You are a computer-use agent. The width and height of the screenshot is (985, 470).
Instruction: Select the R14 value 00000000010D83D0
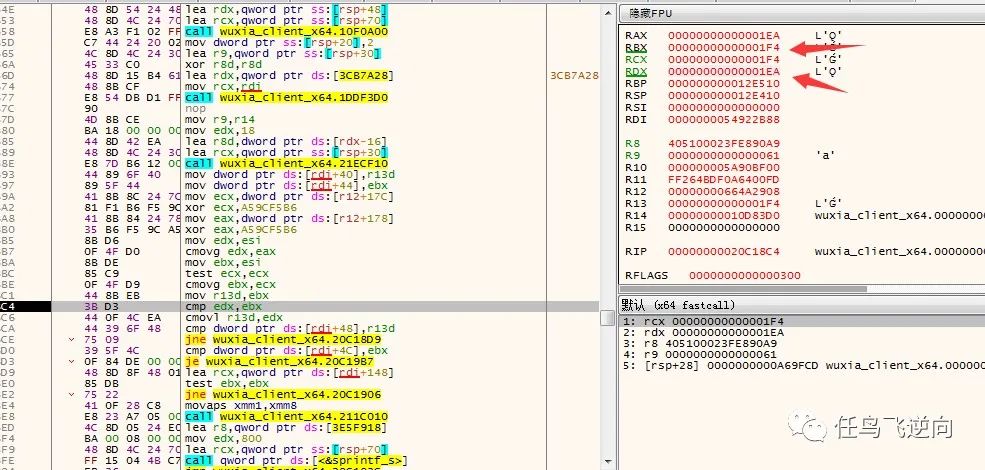[x=724, y=216]
